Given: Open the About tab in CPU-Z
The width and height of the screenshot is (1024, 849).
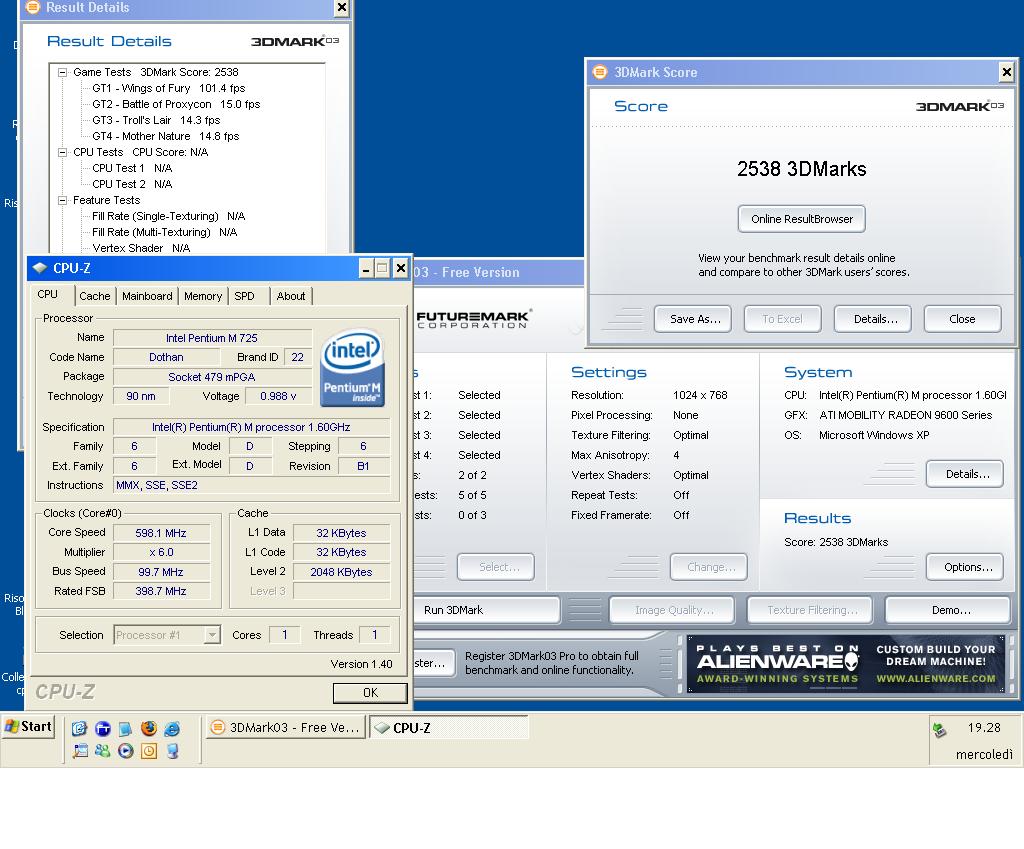Looking at the screenshot, I should tap(291, 296).
